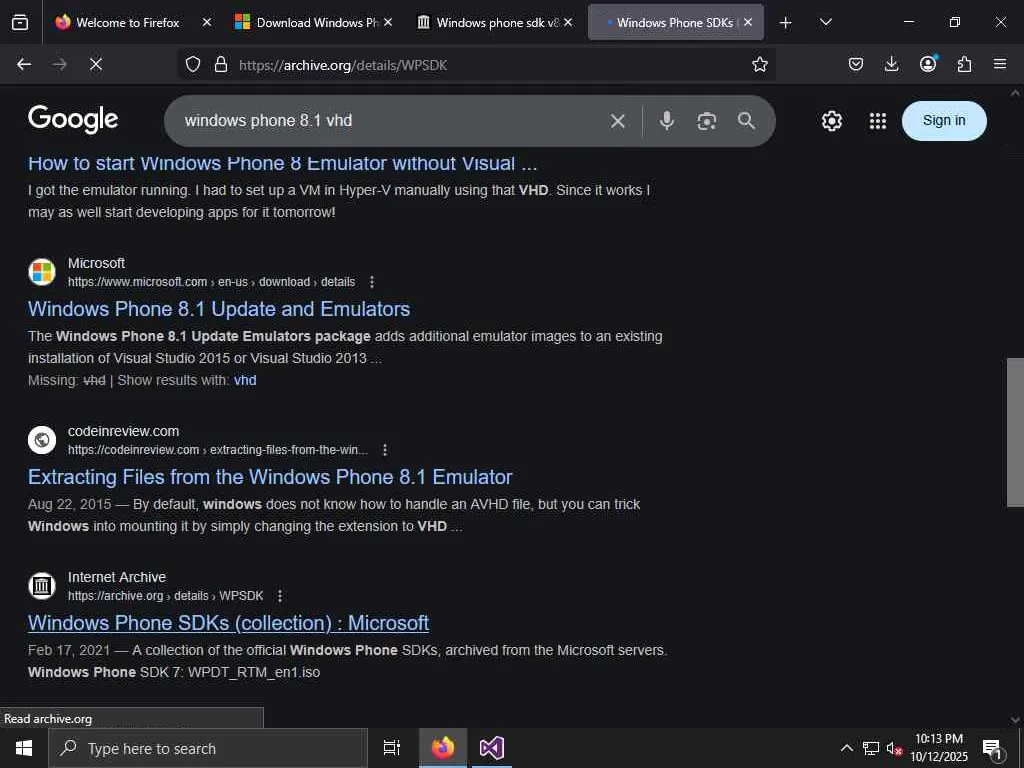Show results with vhd link
This screenshot has width=1024, height=768.
click(245, 380)
